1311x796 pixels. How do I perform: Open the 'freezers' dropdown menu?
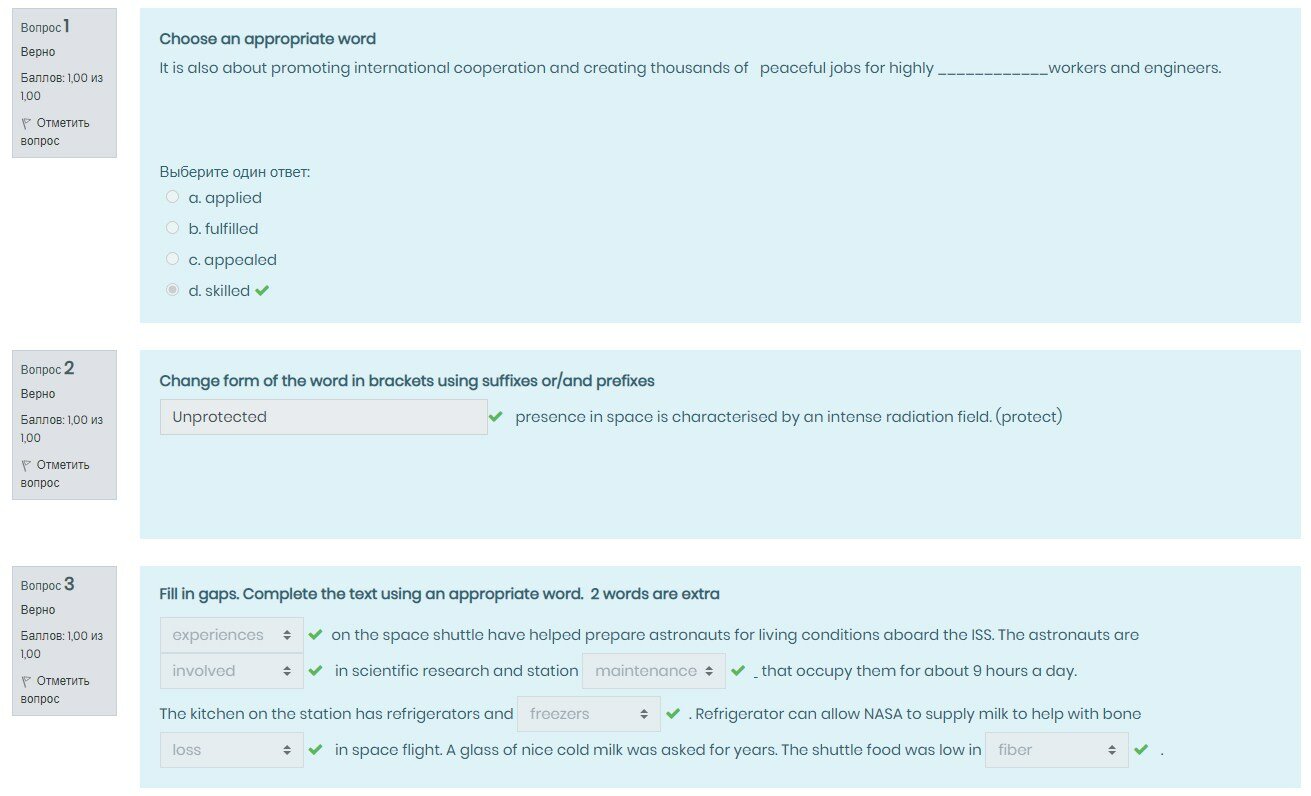(x=588, y=714)
